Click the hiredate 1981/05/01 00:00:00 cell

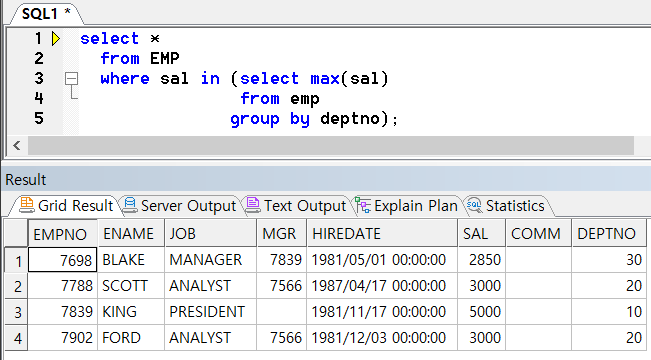click(382, 260)
